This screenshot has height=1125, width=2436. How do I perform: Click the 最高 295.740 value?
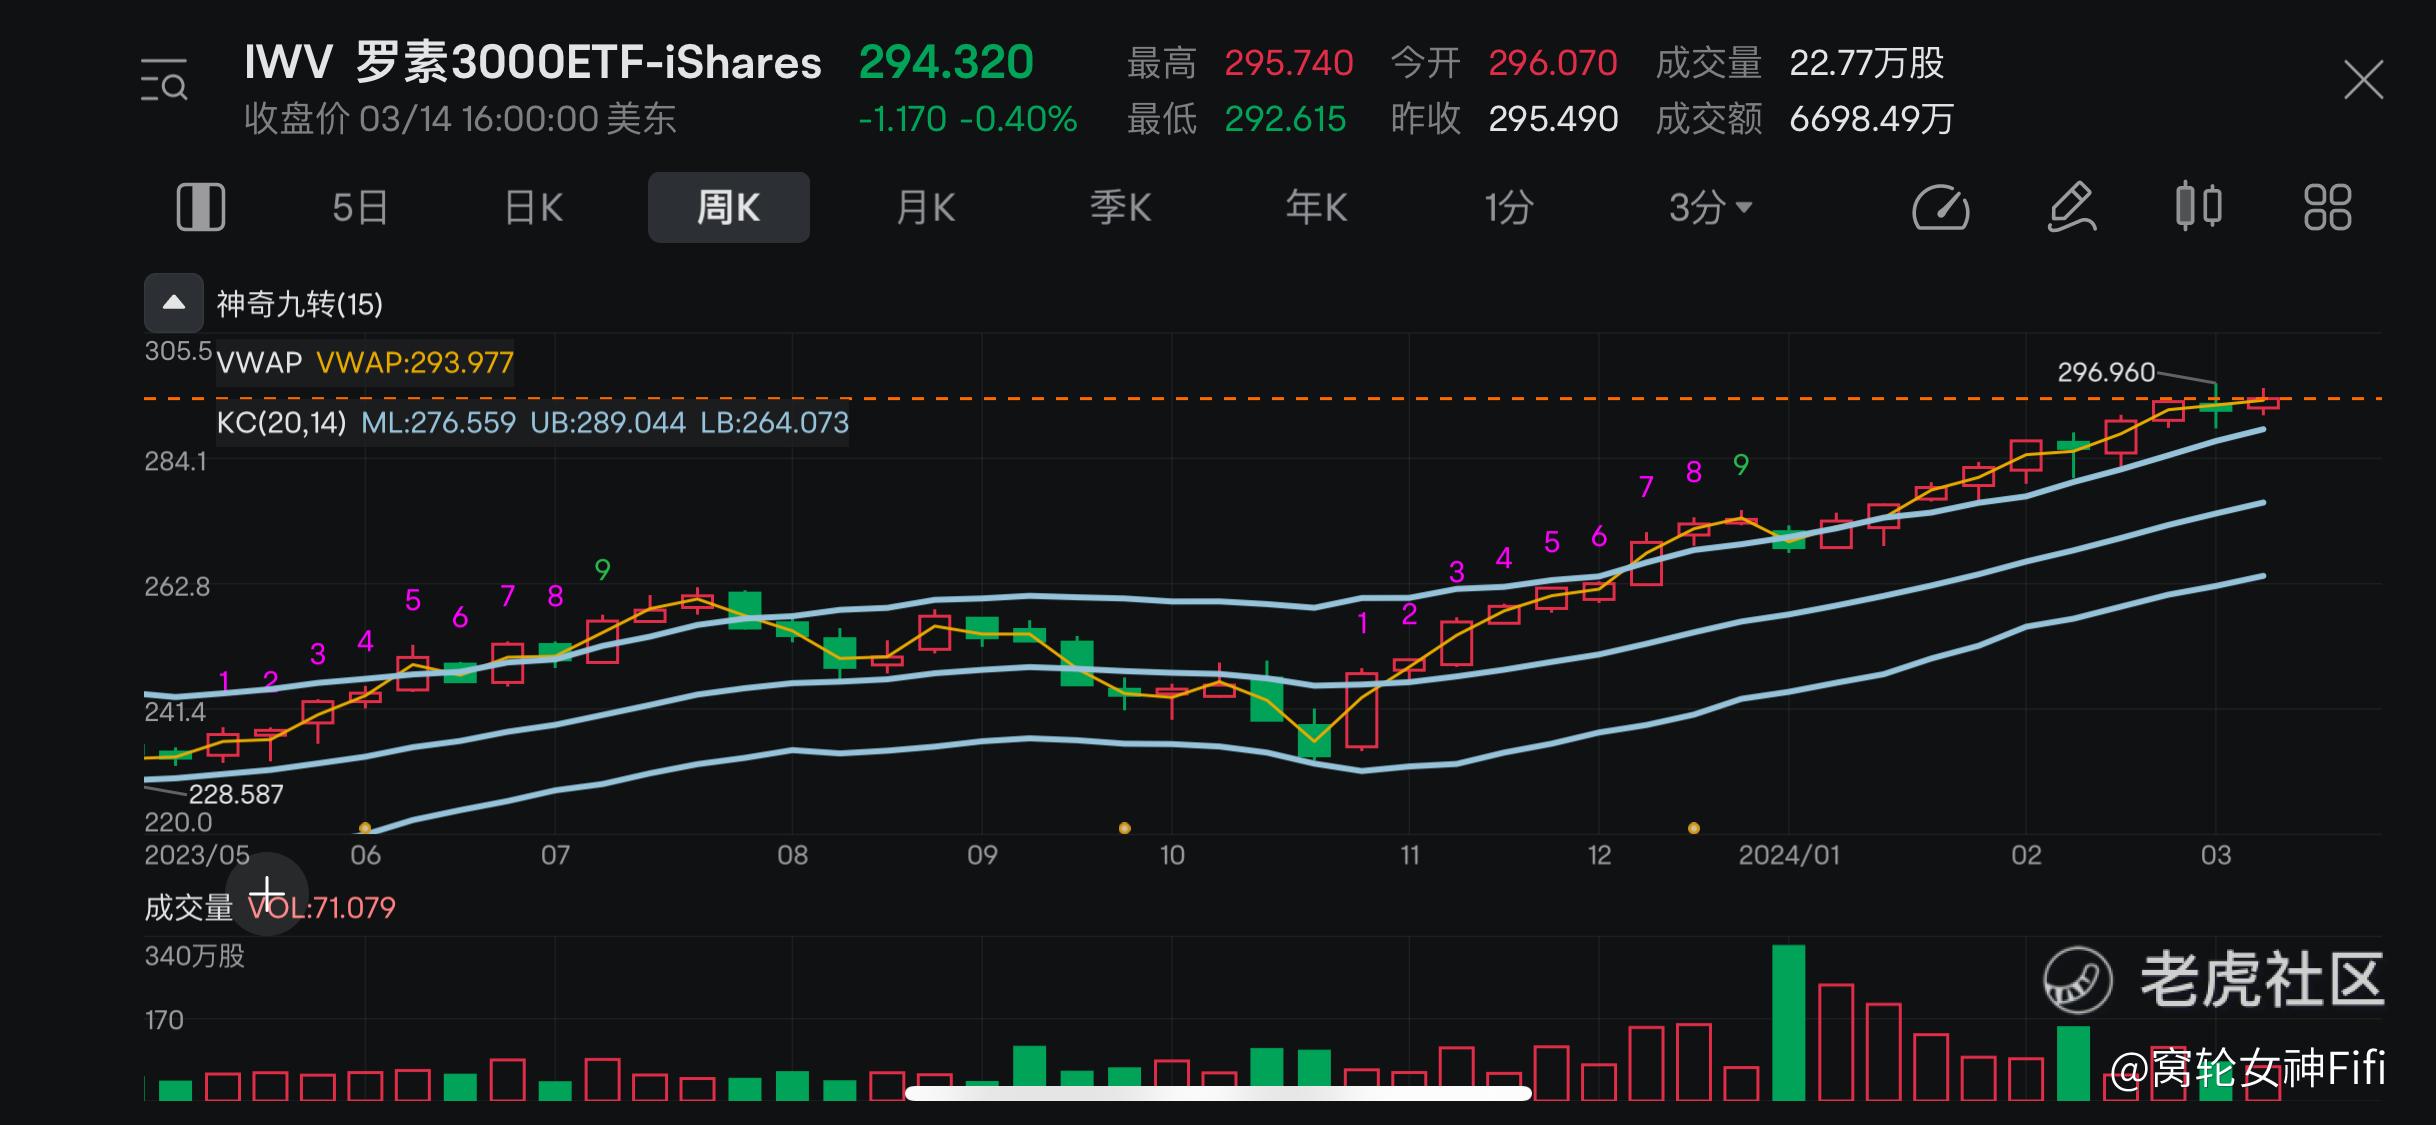[1289, 63]
